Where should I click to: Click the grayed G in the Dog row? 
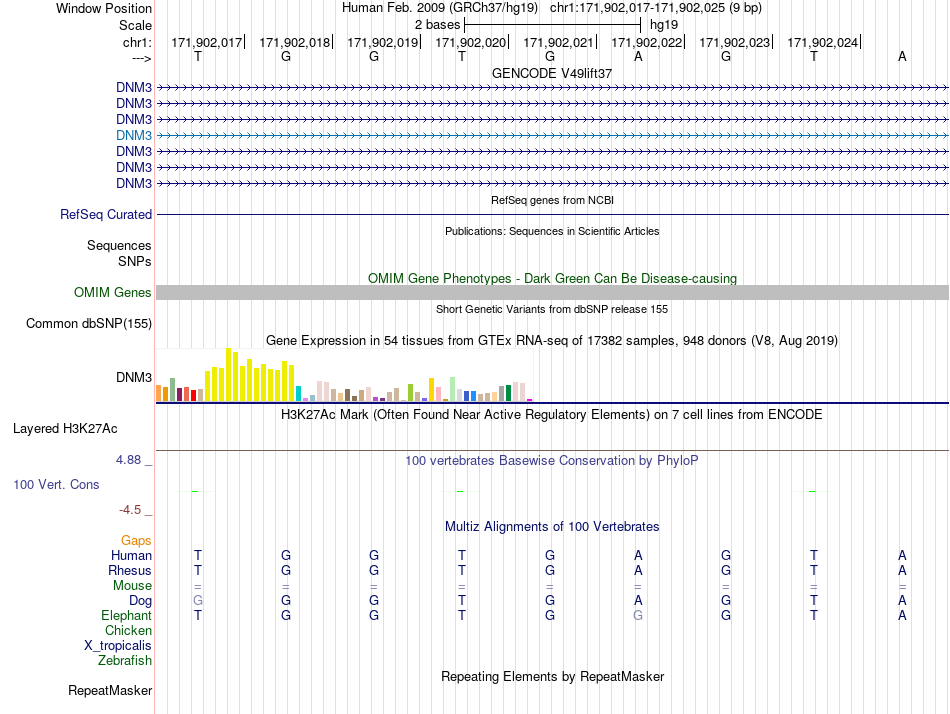(198, 600)
